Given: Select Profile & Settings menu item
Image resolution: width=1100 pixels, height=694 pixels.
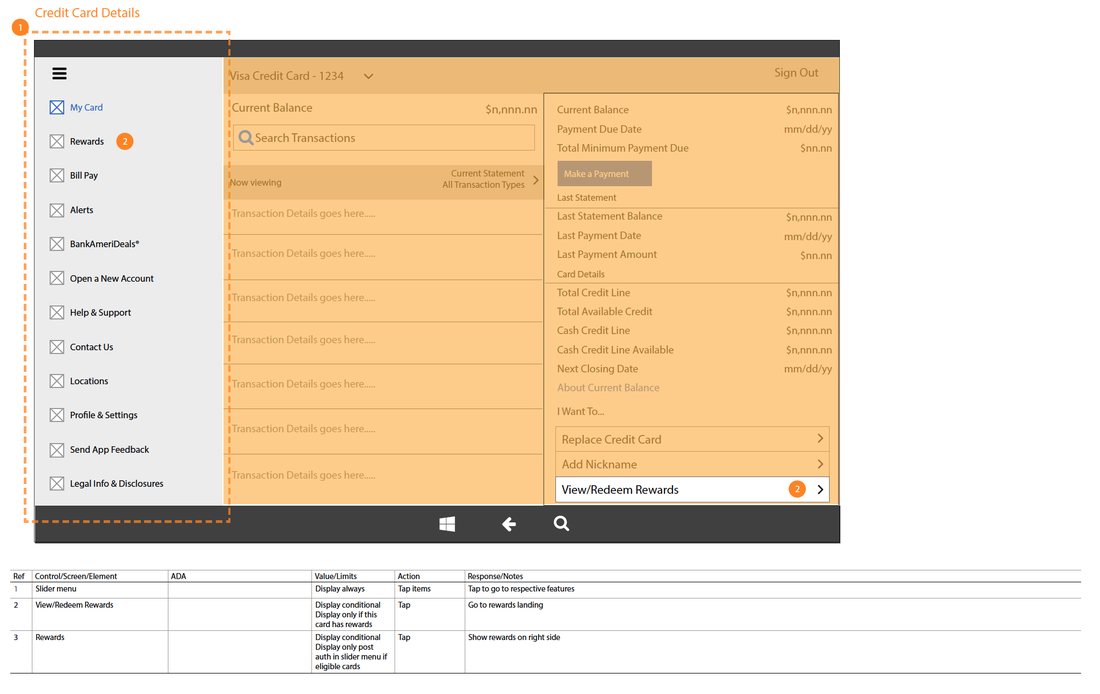Looking at the screenshot, I should (x=104, y=415).
